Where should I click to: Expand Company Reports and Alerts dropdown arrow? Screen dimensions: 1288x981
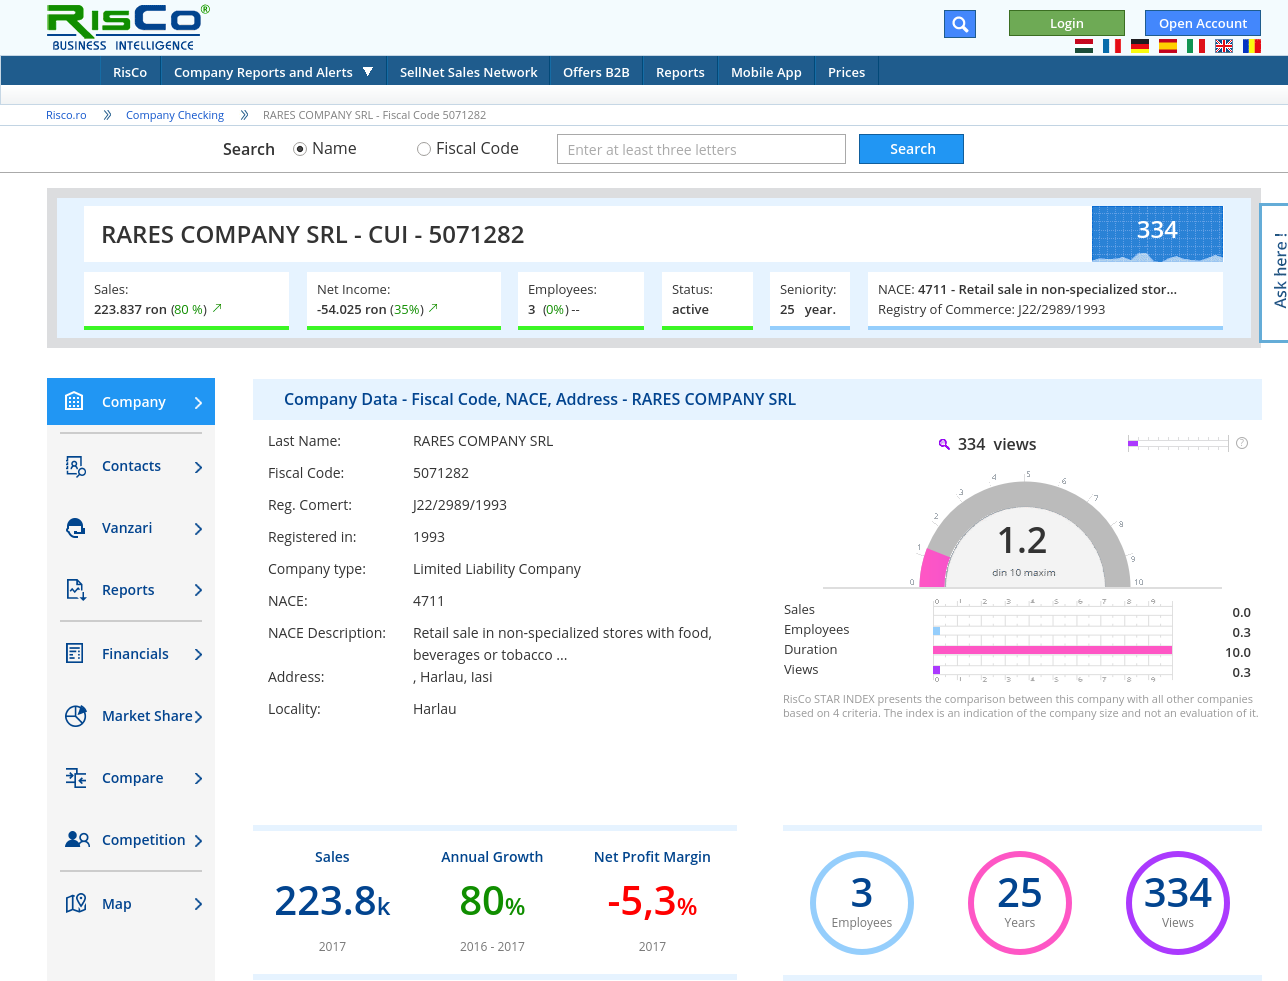[x=368, y=72]
